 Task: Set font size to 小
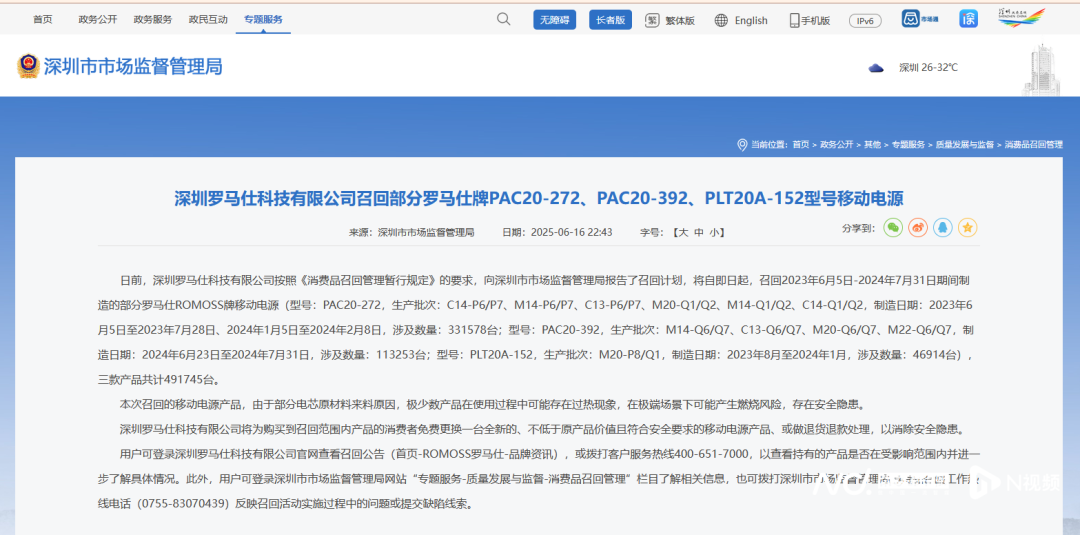(x=715, y=232)
